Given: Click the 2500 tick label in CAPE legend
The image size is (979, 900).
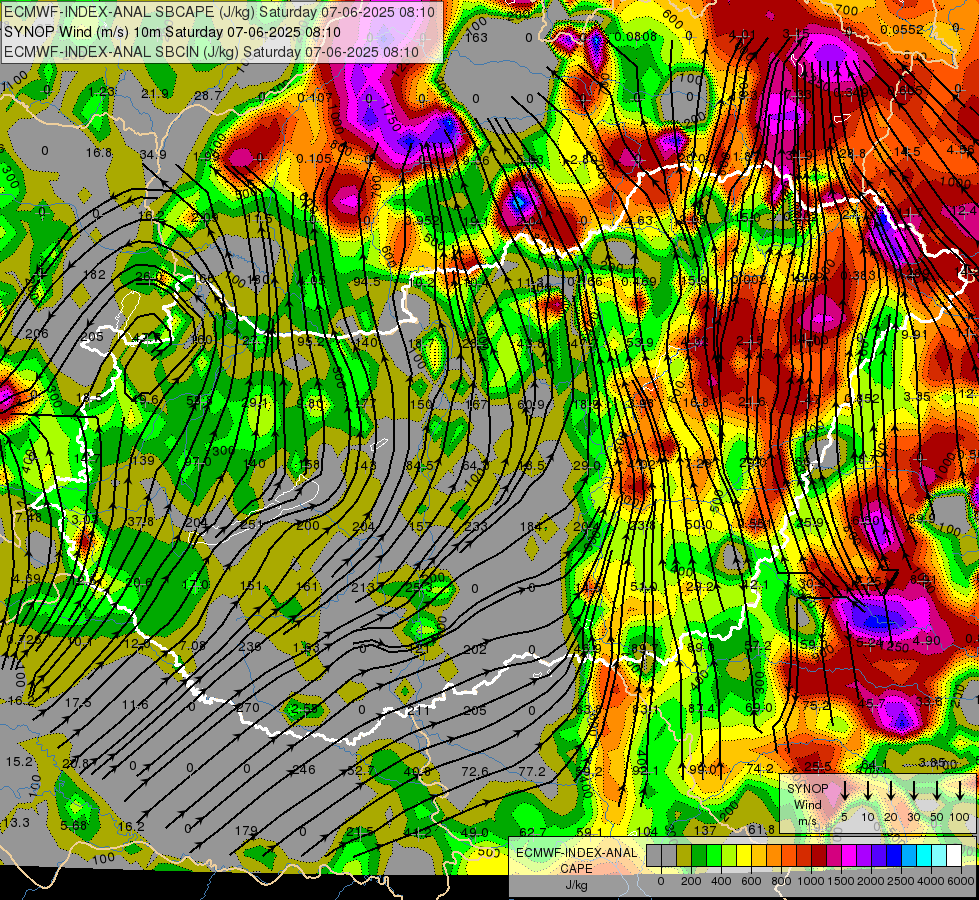Looking at the screenshot, I should (901, 881).
